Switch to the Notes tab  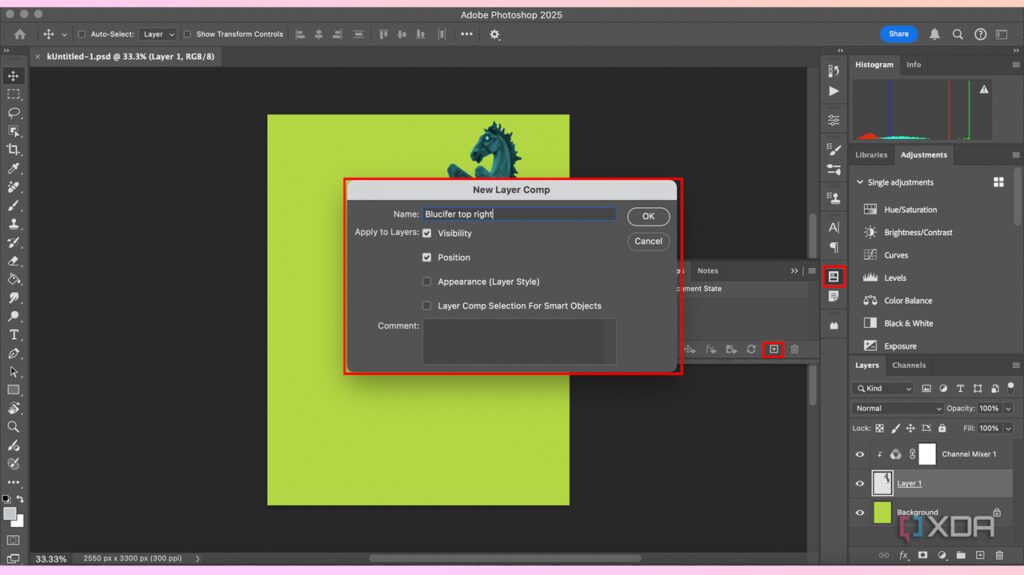tap(707, 271)
